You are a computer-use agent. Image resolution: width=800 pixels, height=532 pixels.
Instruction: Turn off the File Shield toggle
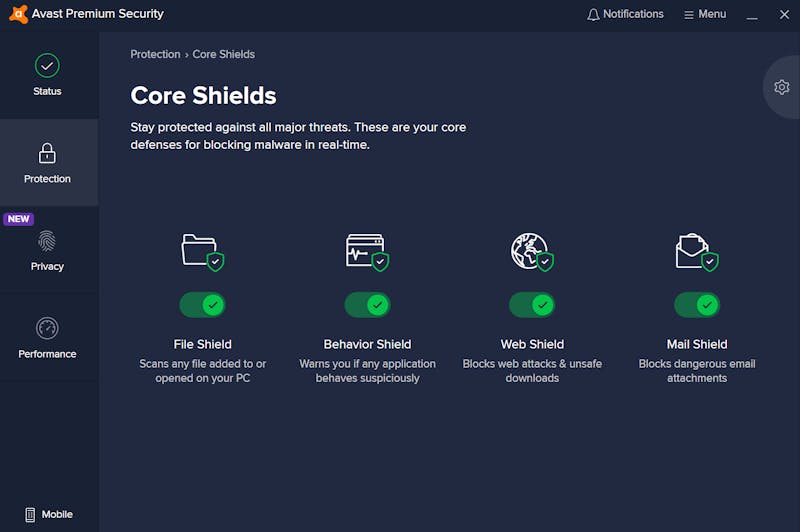point(203,305)
